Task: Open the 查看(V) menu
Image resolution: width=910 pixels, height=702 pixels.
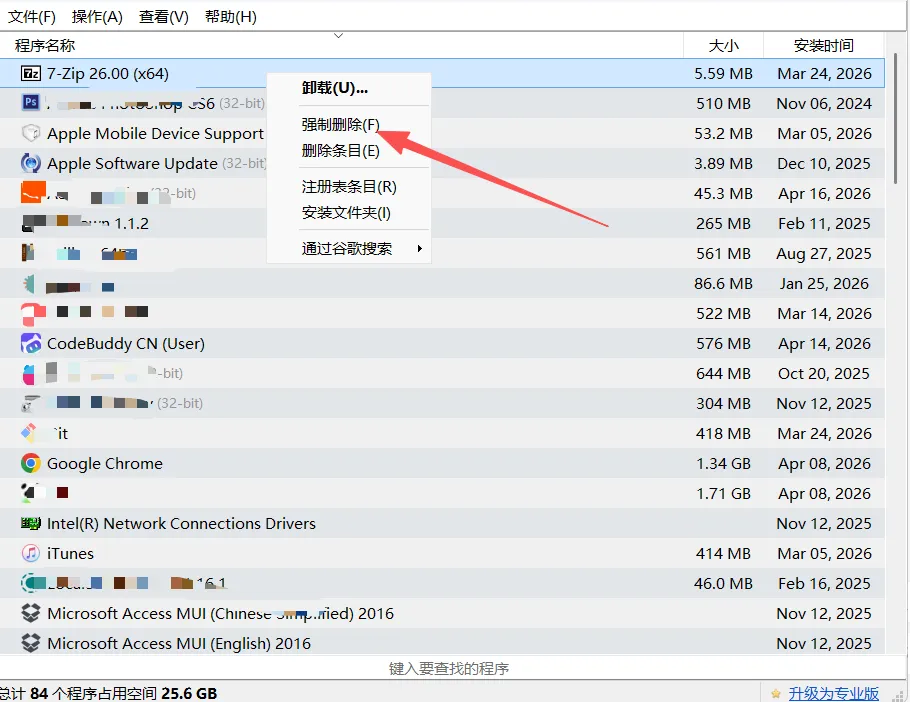Action: coord(164,17)
